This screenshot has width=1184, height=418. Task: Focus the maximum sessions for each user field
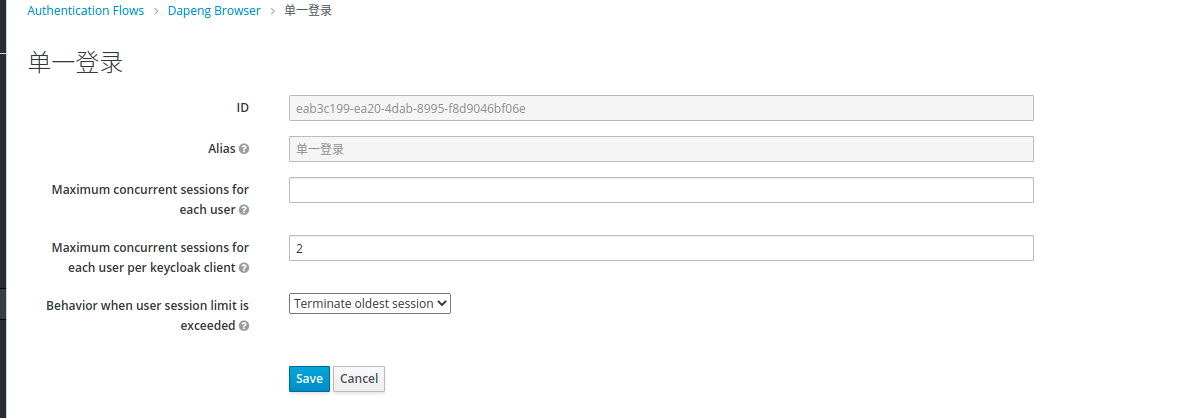[x=661, y=190]
